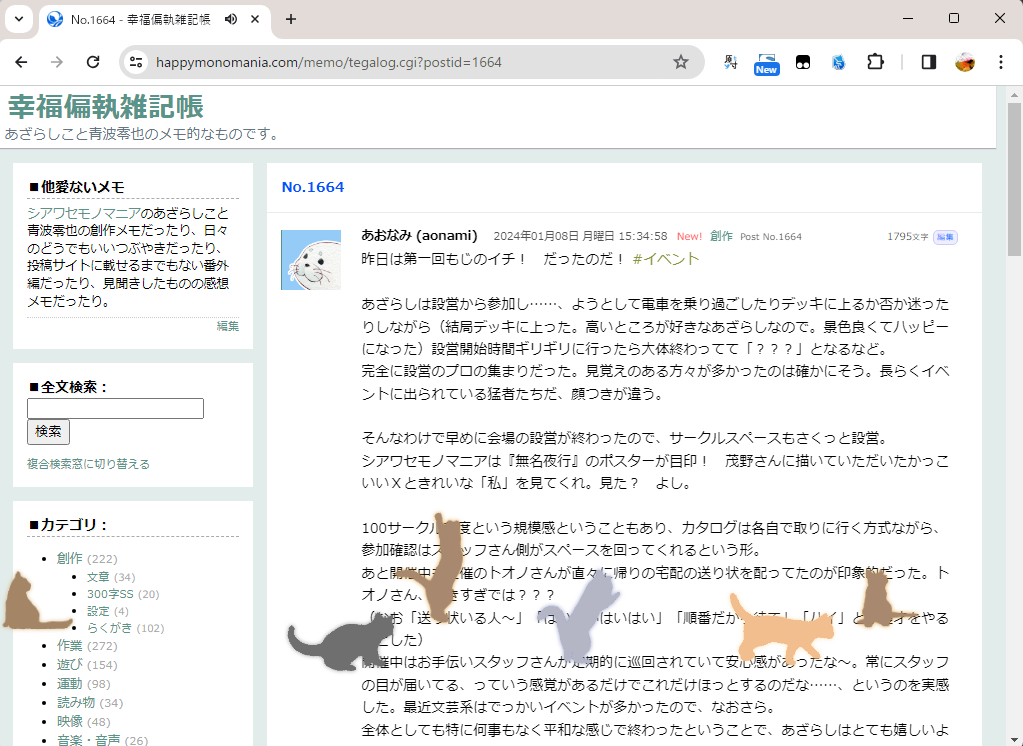Click the #イベント hashtag link

(x=665, y=259)
